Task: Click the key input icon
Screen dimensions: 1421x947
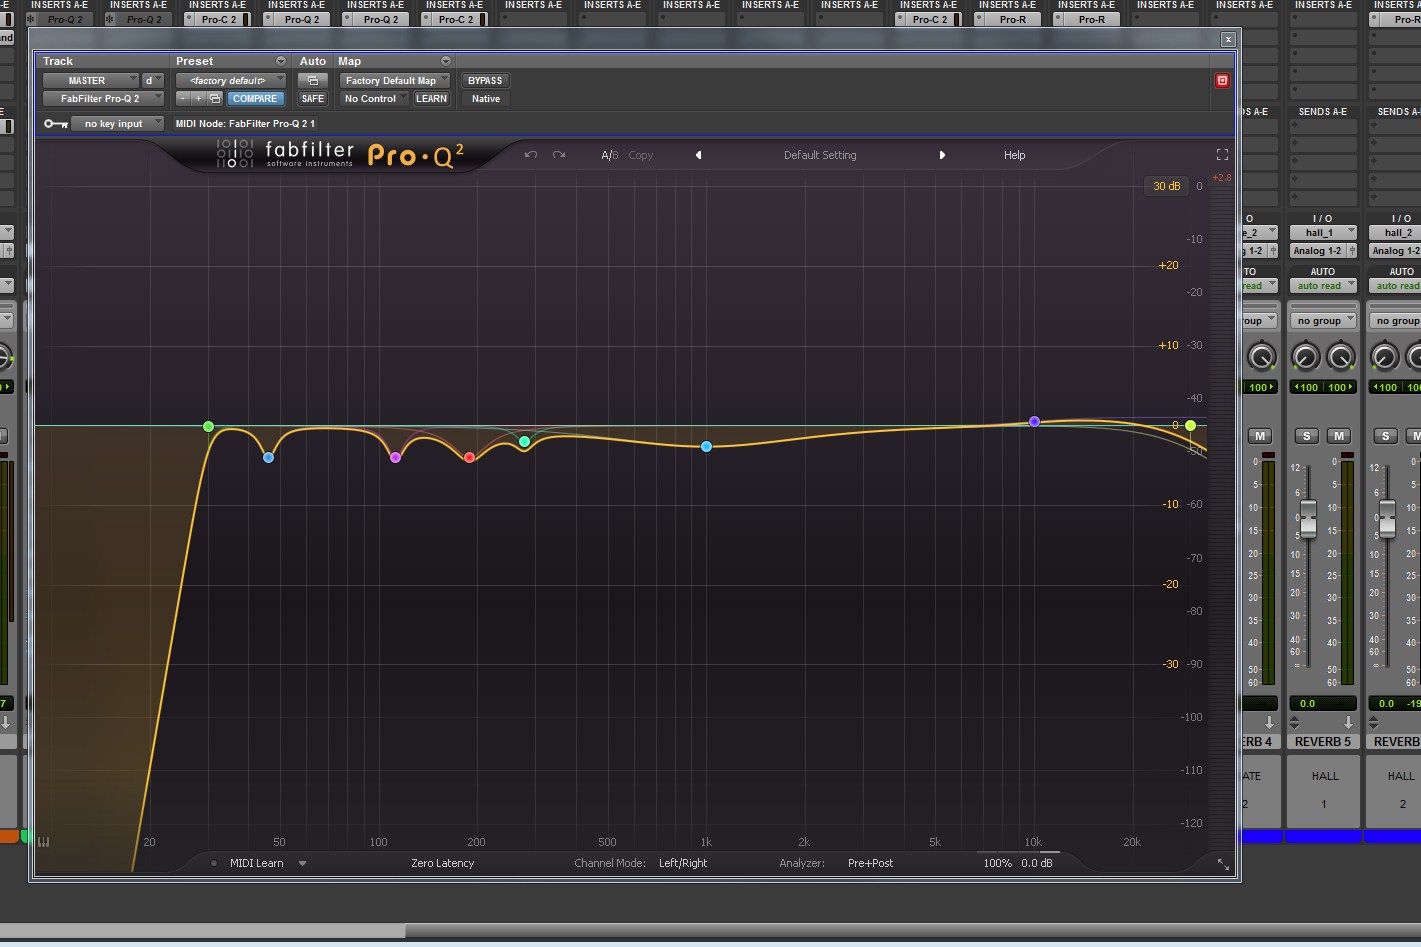Action: (55, 124)
